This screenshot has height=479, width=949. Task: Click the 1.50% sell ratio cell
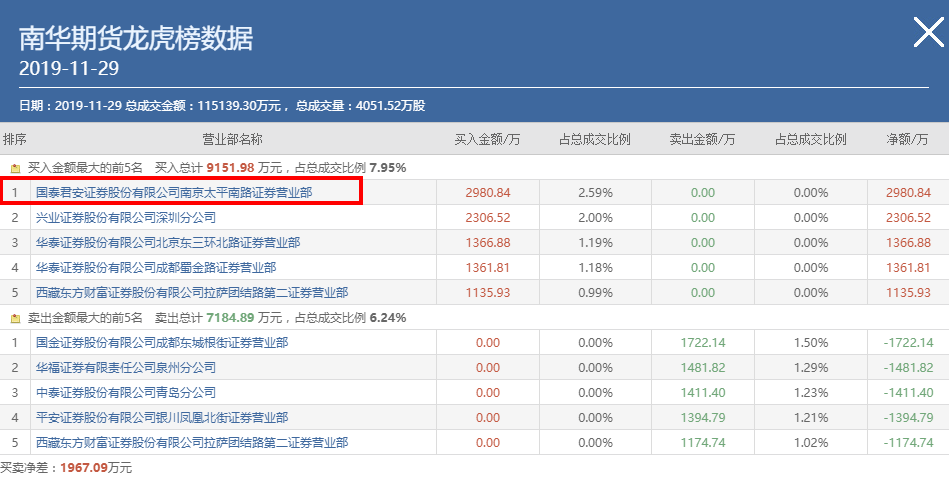tap(811, 343)
